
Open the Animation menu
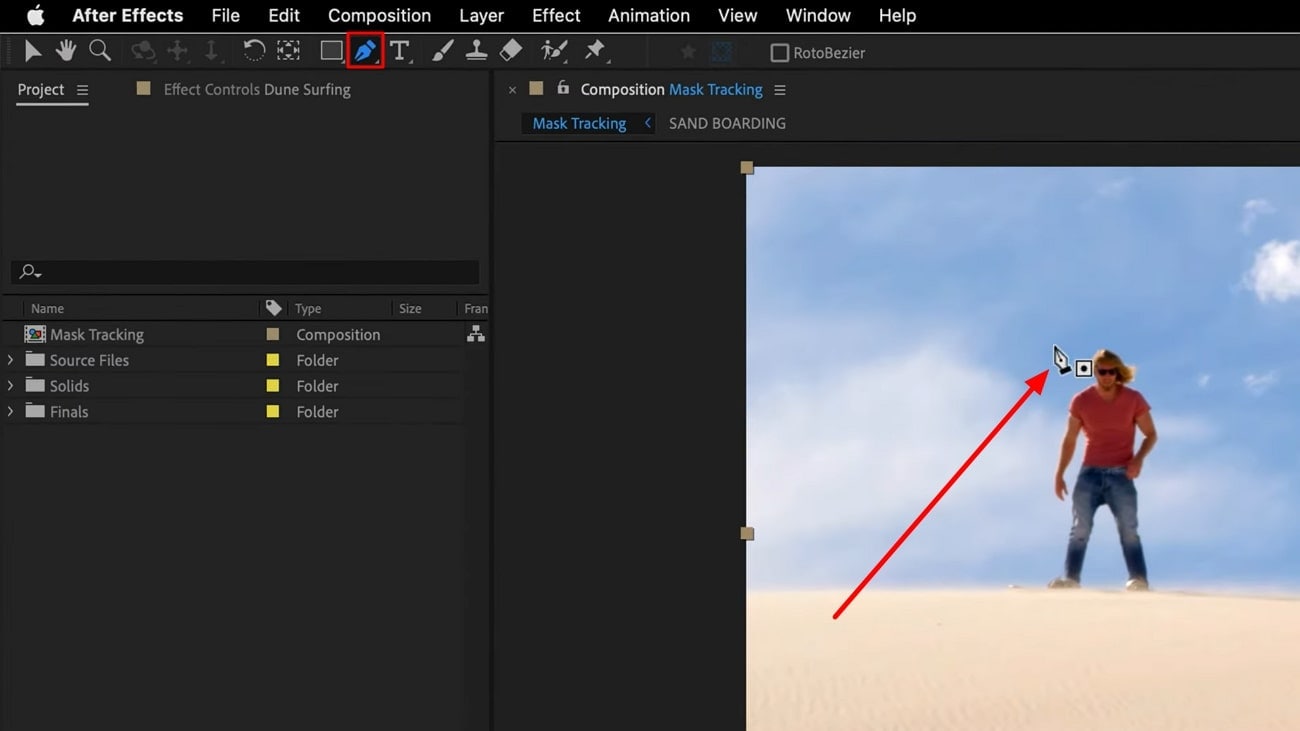coord(649,15)
